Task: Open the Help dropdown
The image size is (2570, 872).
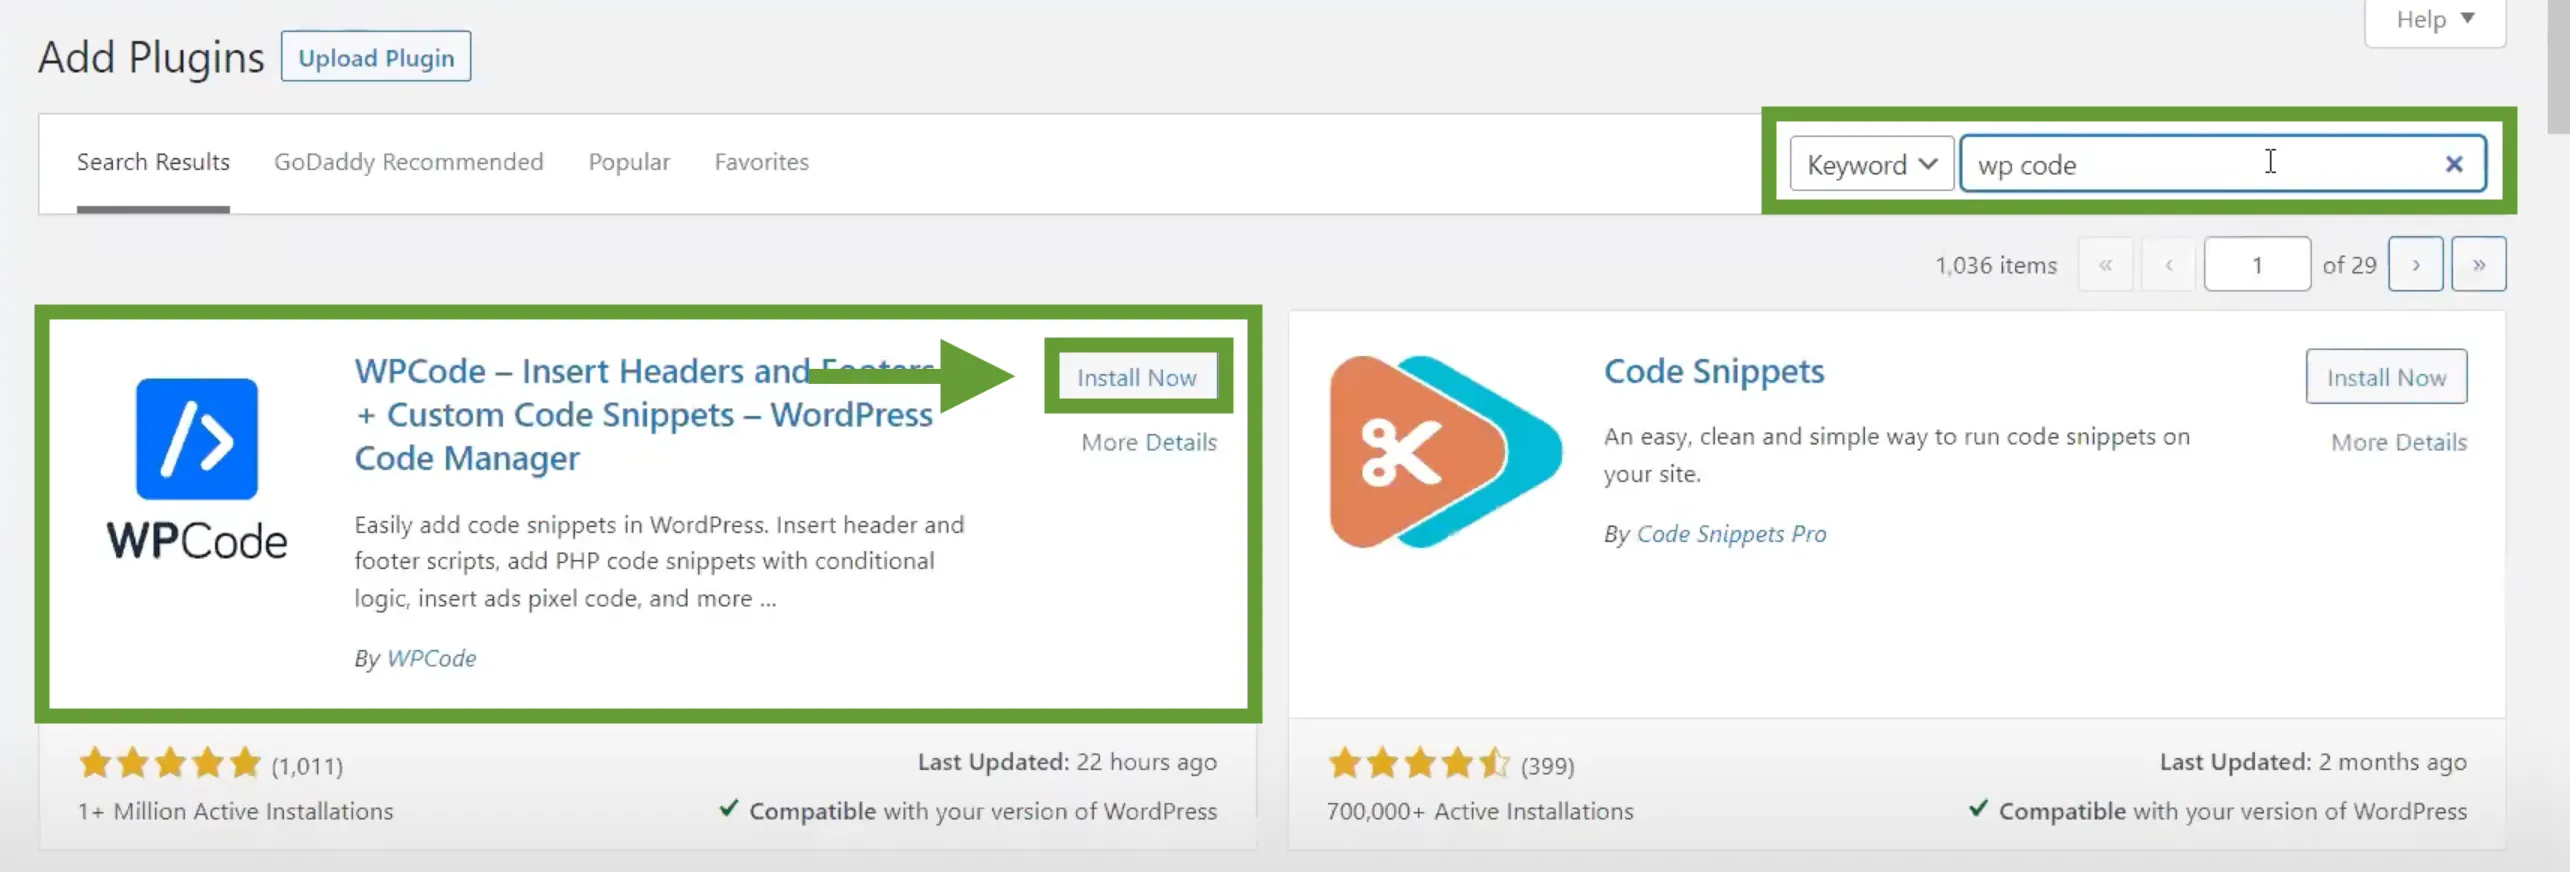Action: tap(2435, 20)
